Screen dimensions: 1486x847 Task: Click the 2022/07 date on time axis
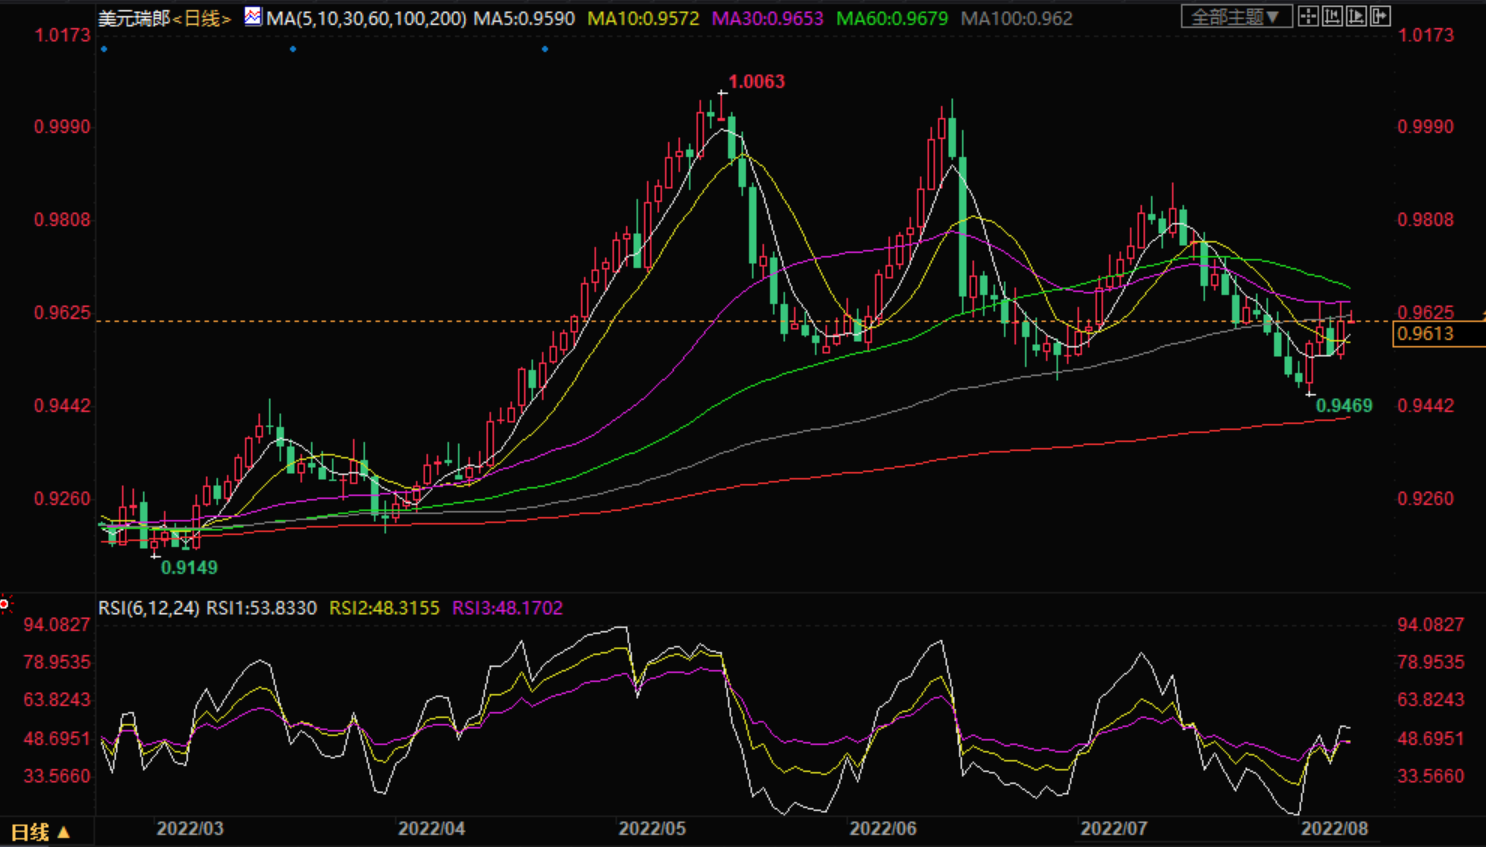(x=1113, y=829)
